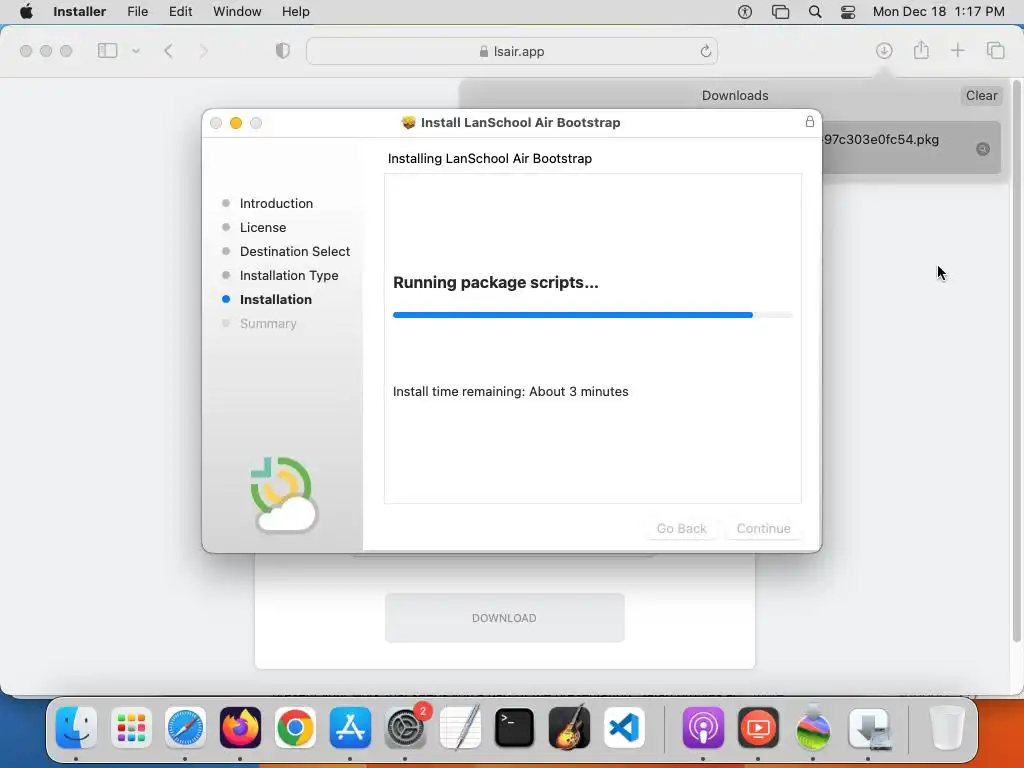Open TextEdit from the Dock

pos(460,727)
